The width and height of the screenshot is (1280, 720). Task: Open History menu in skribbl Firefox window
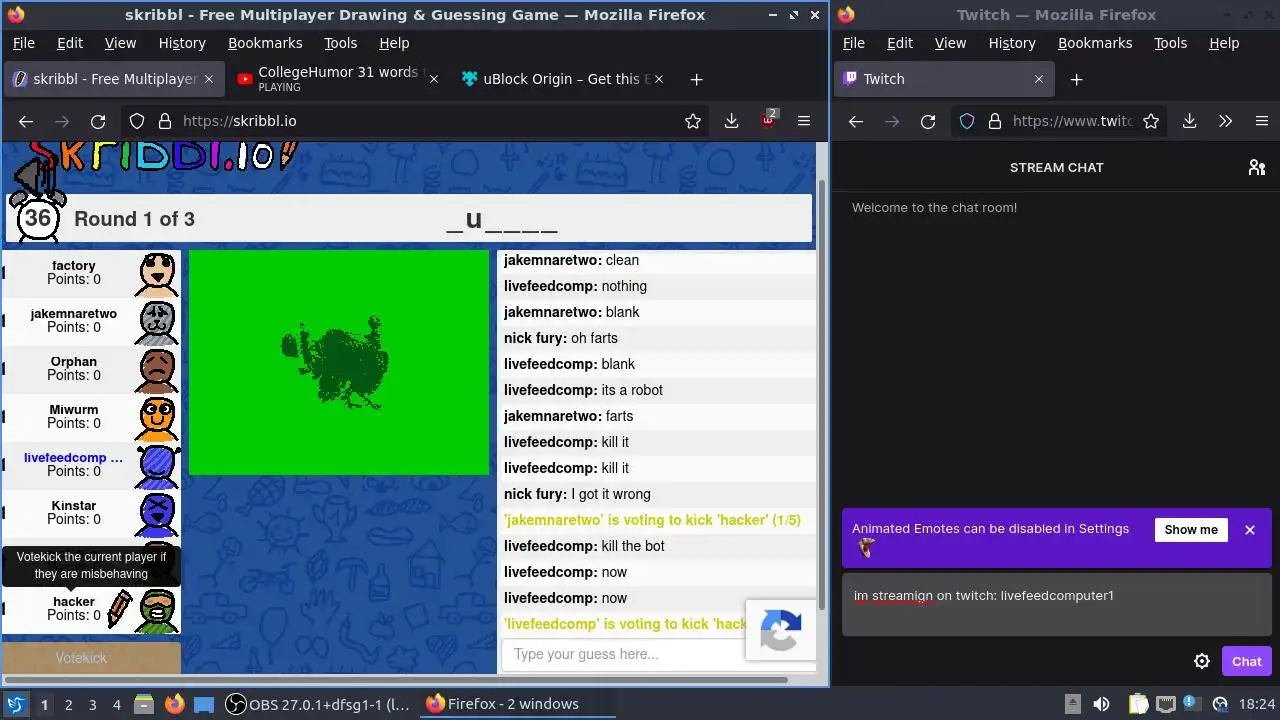[x=182, y=43]
